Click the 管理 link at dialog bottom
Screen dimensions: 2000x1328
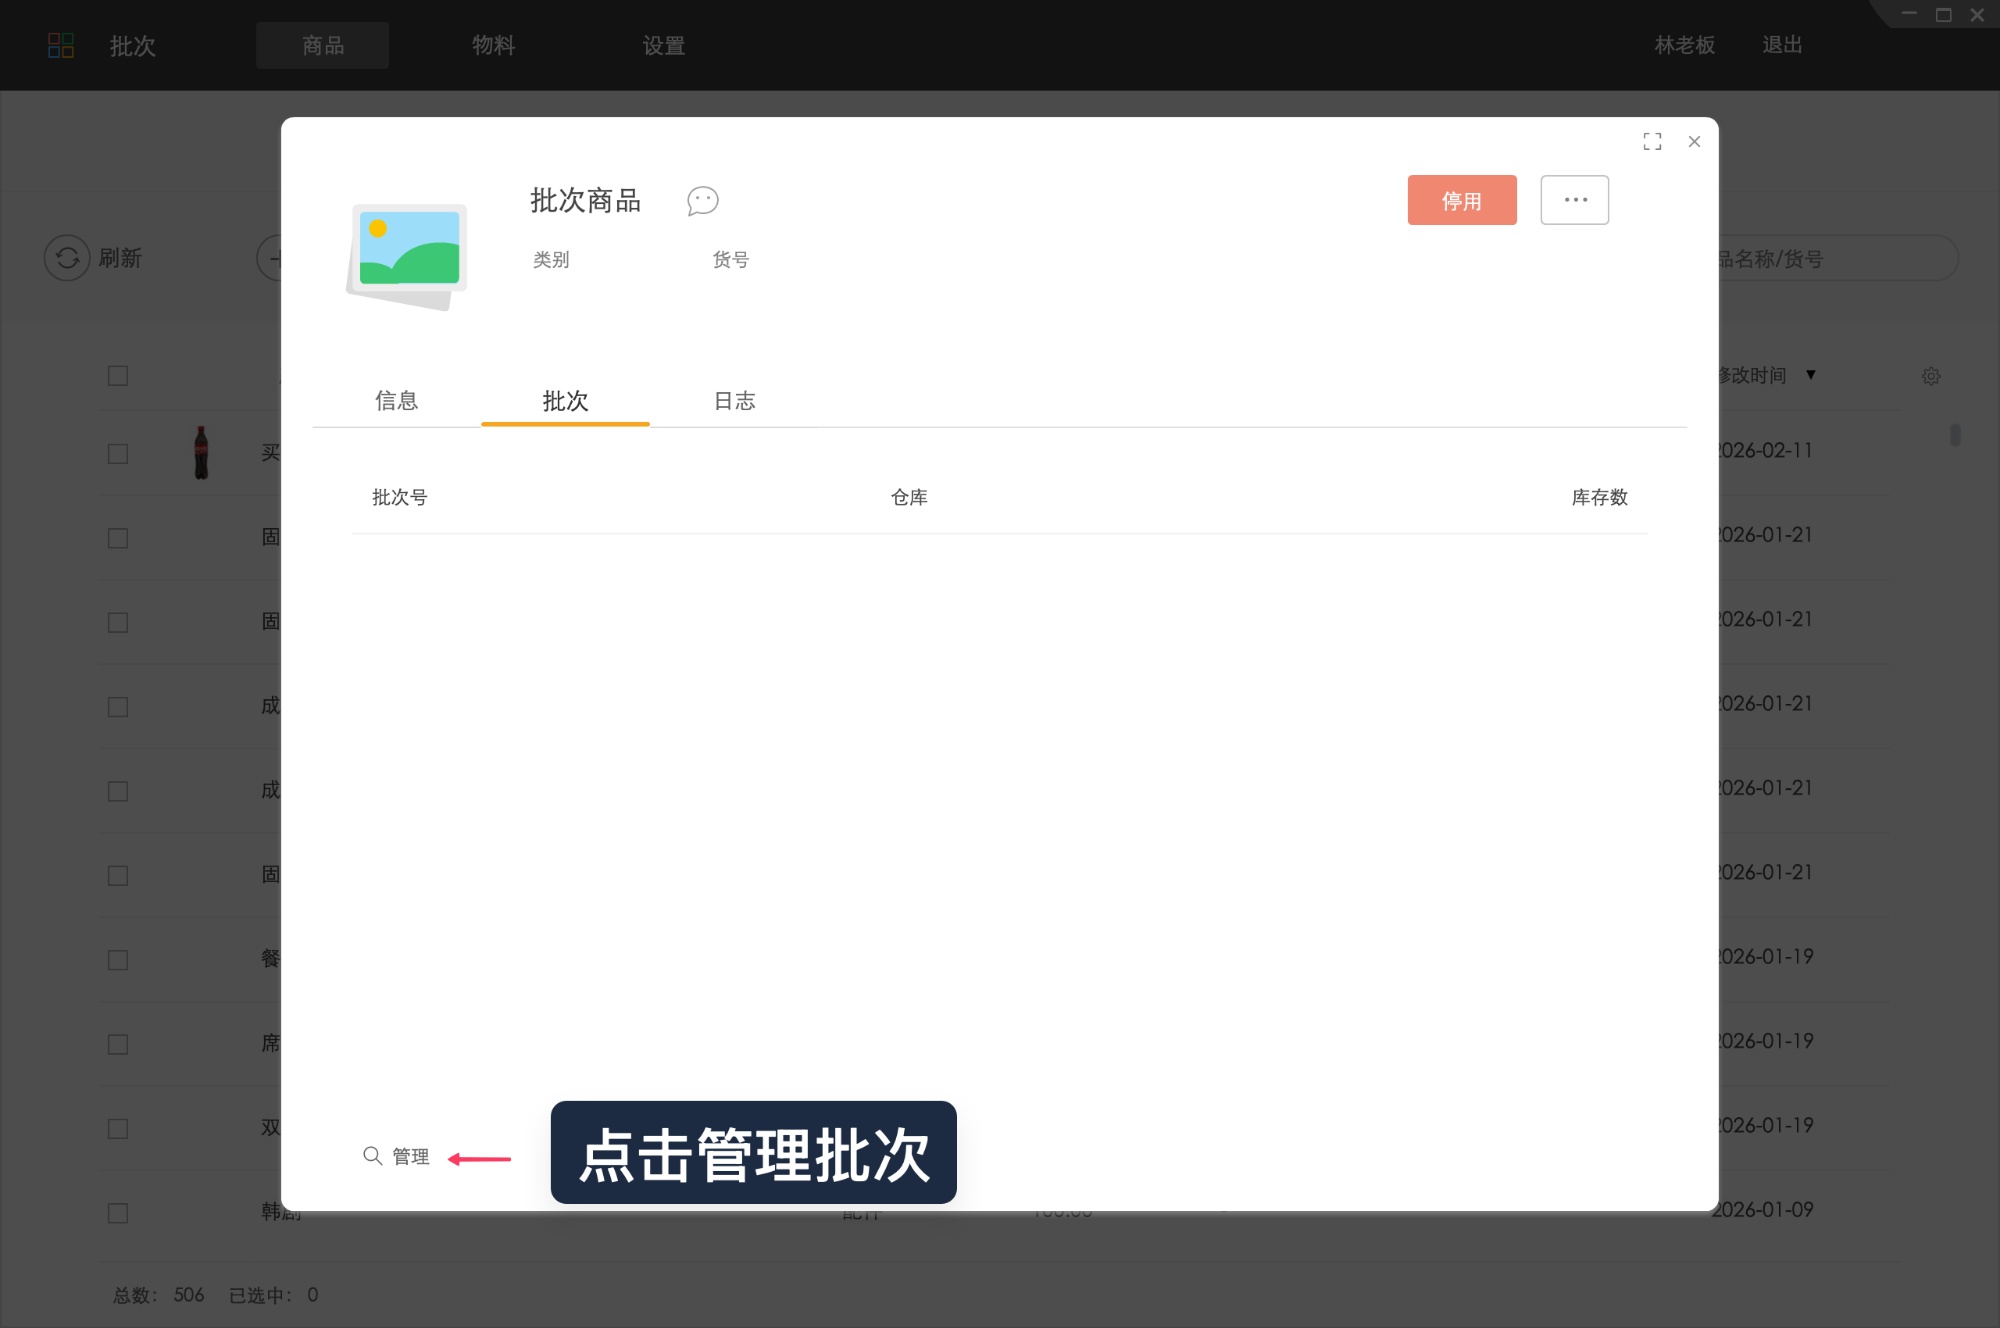click(x=410, y=1156)
